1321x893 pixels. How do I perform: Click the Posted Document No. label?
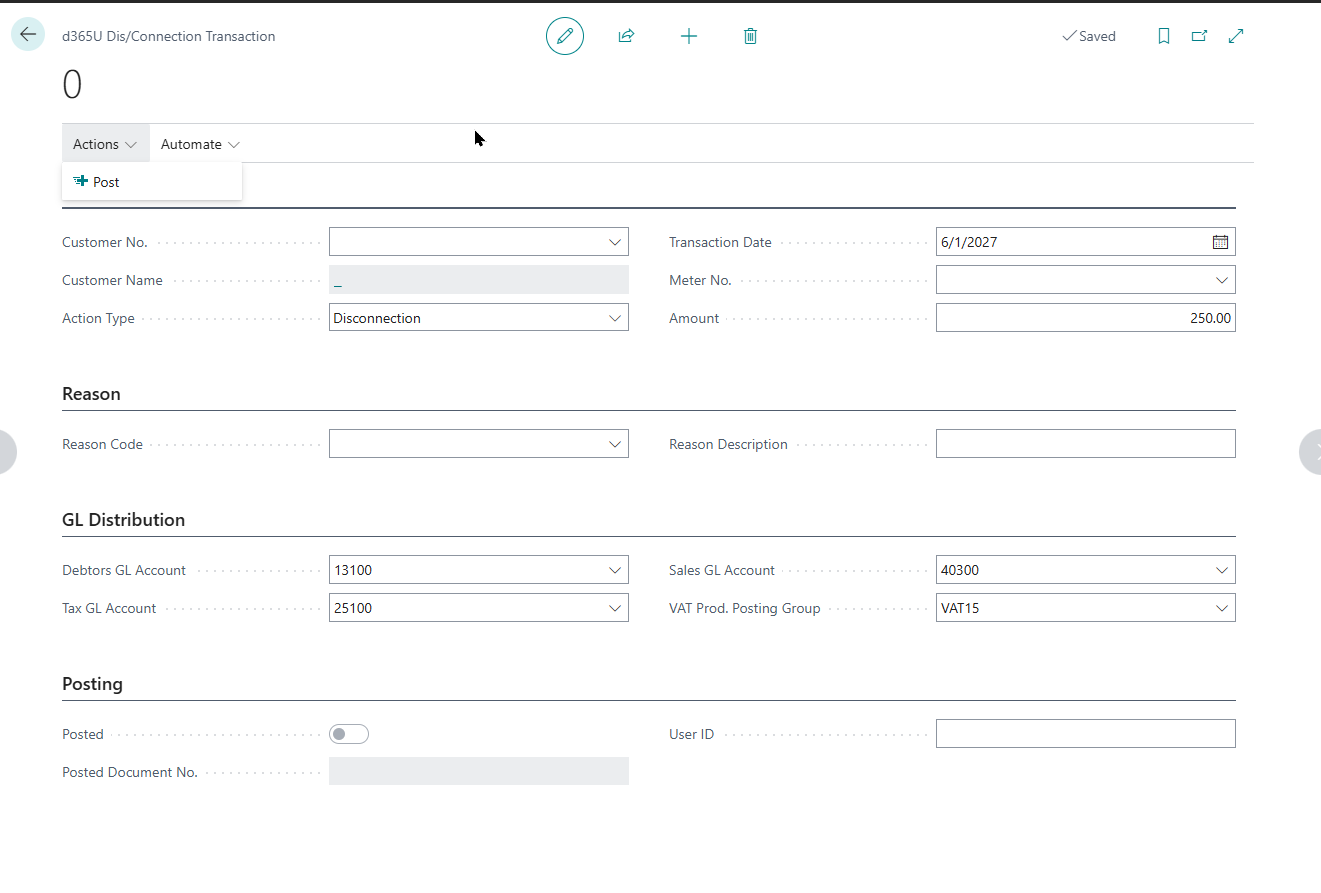coord(130,772)
